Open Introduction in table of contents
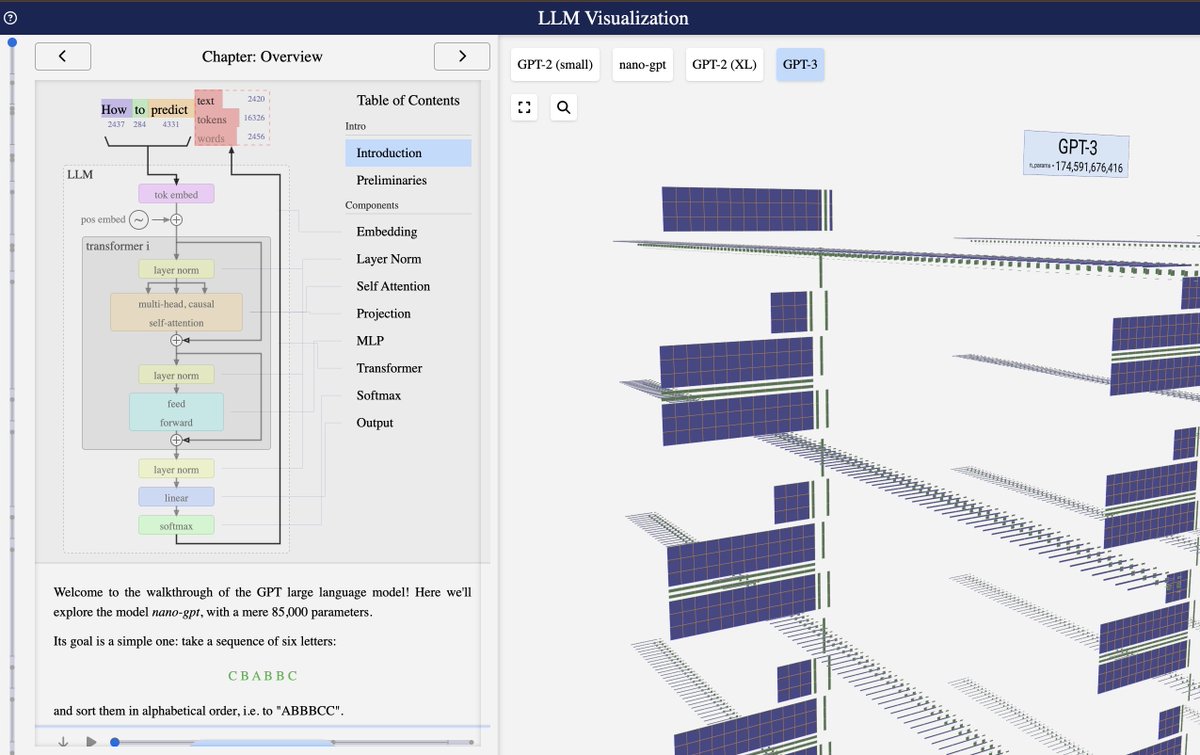Image resolution: width=1200 pixels, height=755 pixels. [408, 153]
